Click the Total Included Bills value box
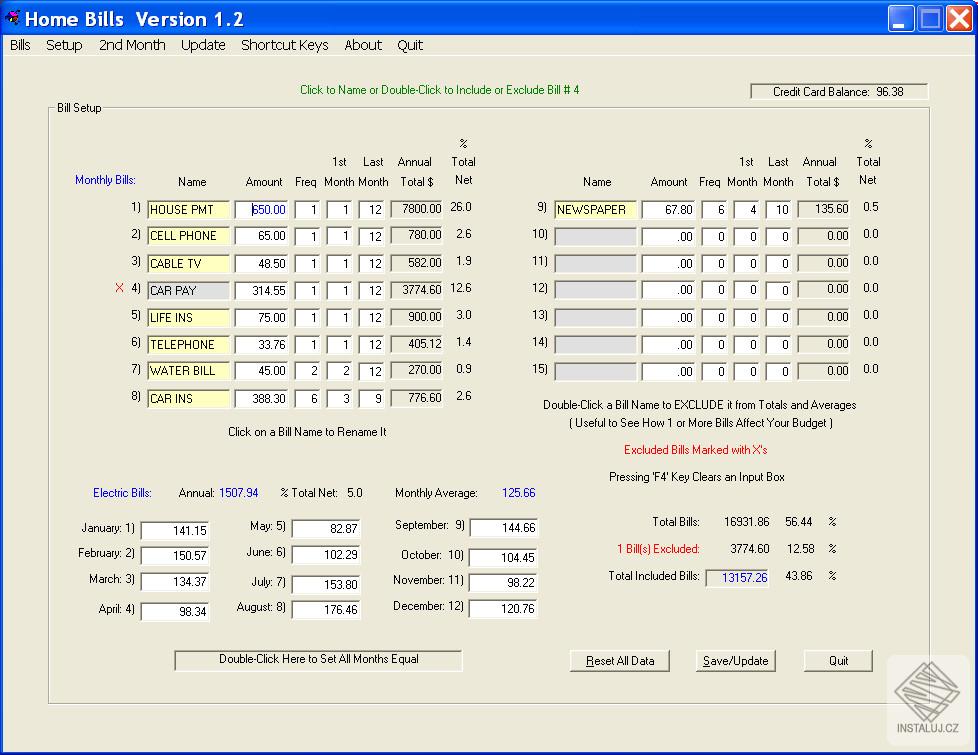The image size is (978, 755). pyautogui.click(x=737, y=578)
